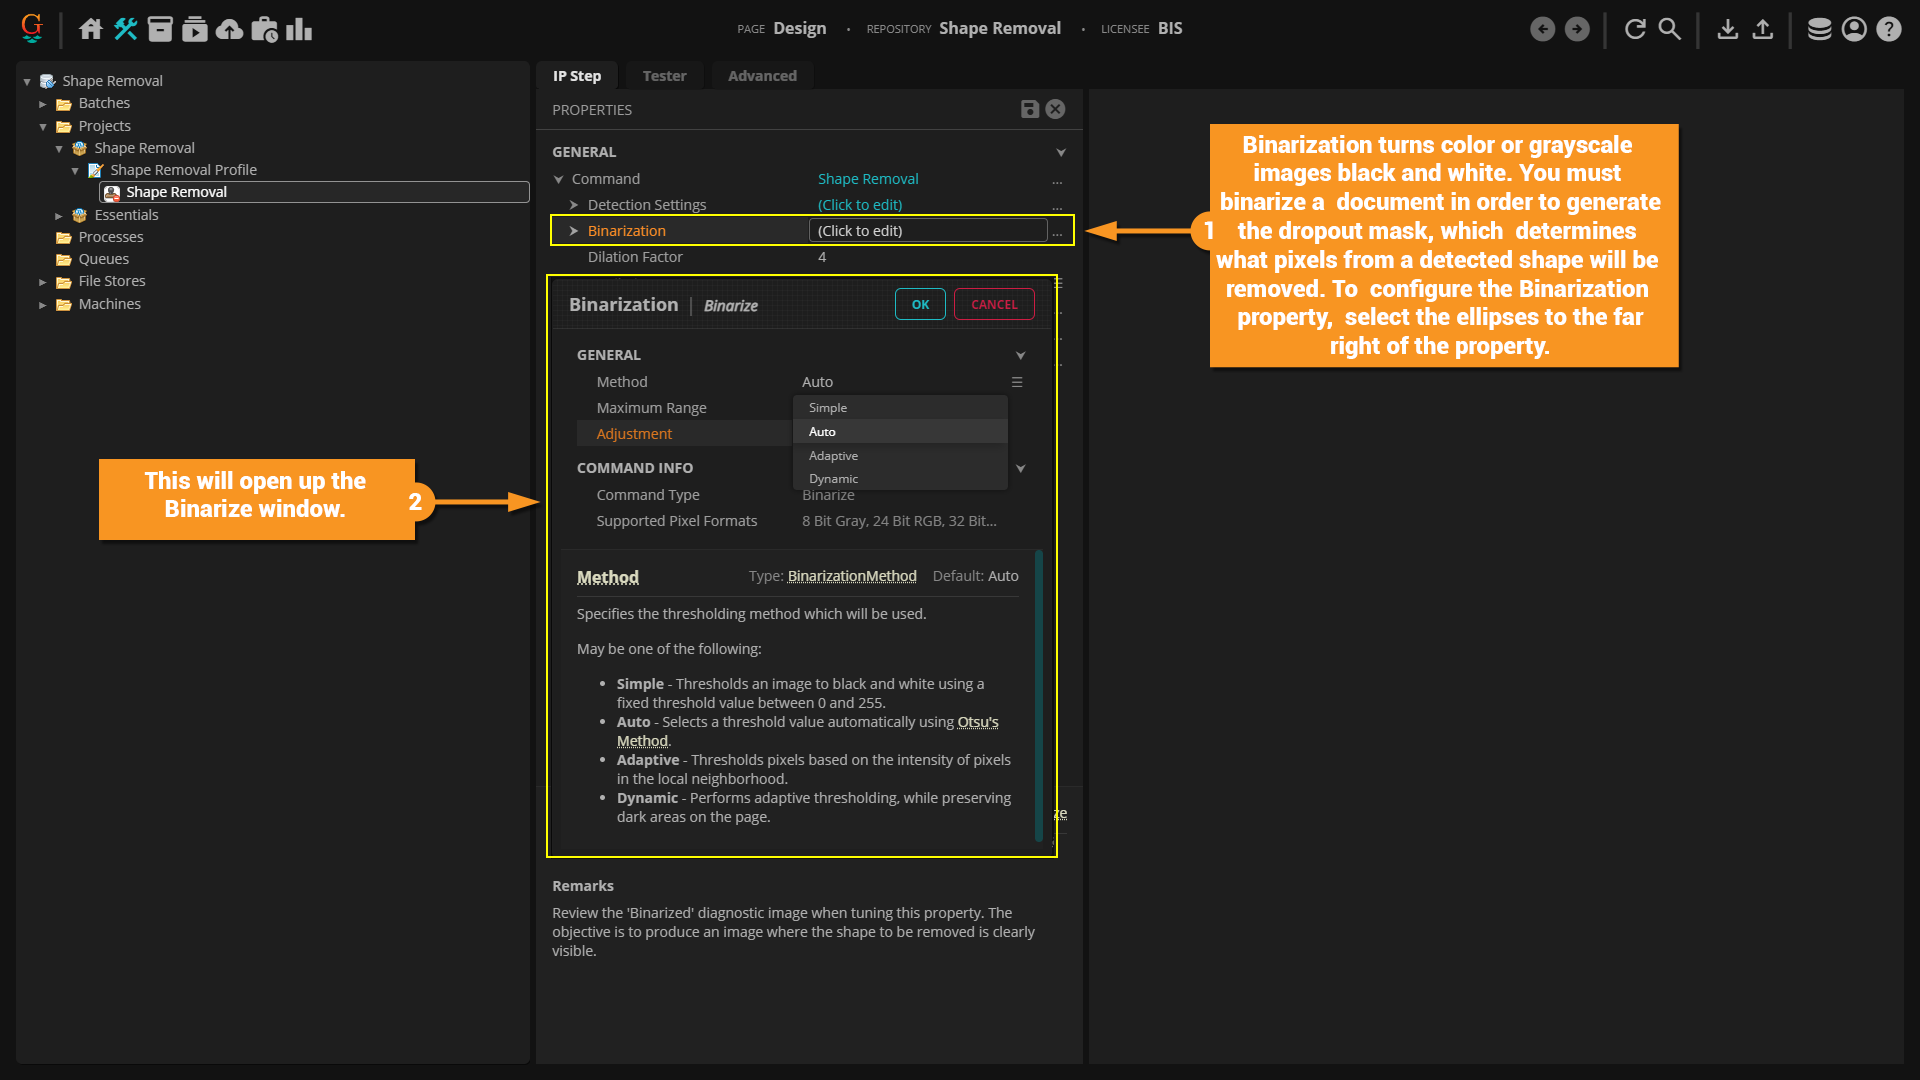Open the user account profile icon
Viewport: 1920px width, 1080px height.
[1854, 29]
